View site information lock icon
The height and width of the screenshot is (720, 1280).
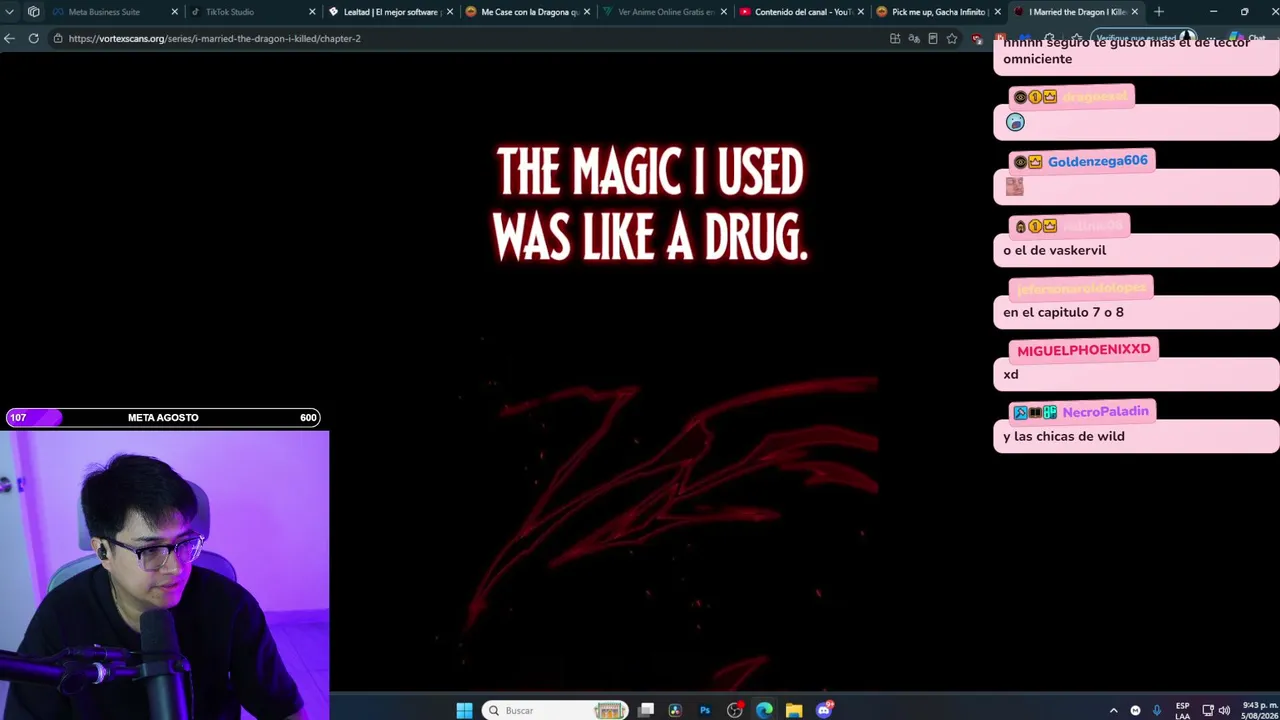tap(58, 38)
